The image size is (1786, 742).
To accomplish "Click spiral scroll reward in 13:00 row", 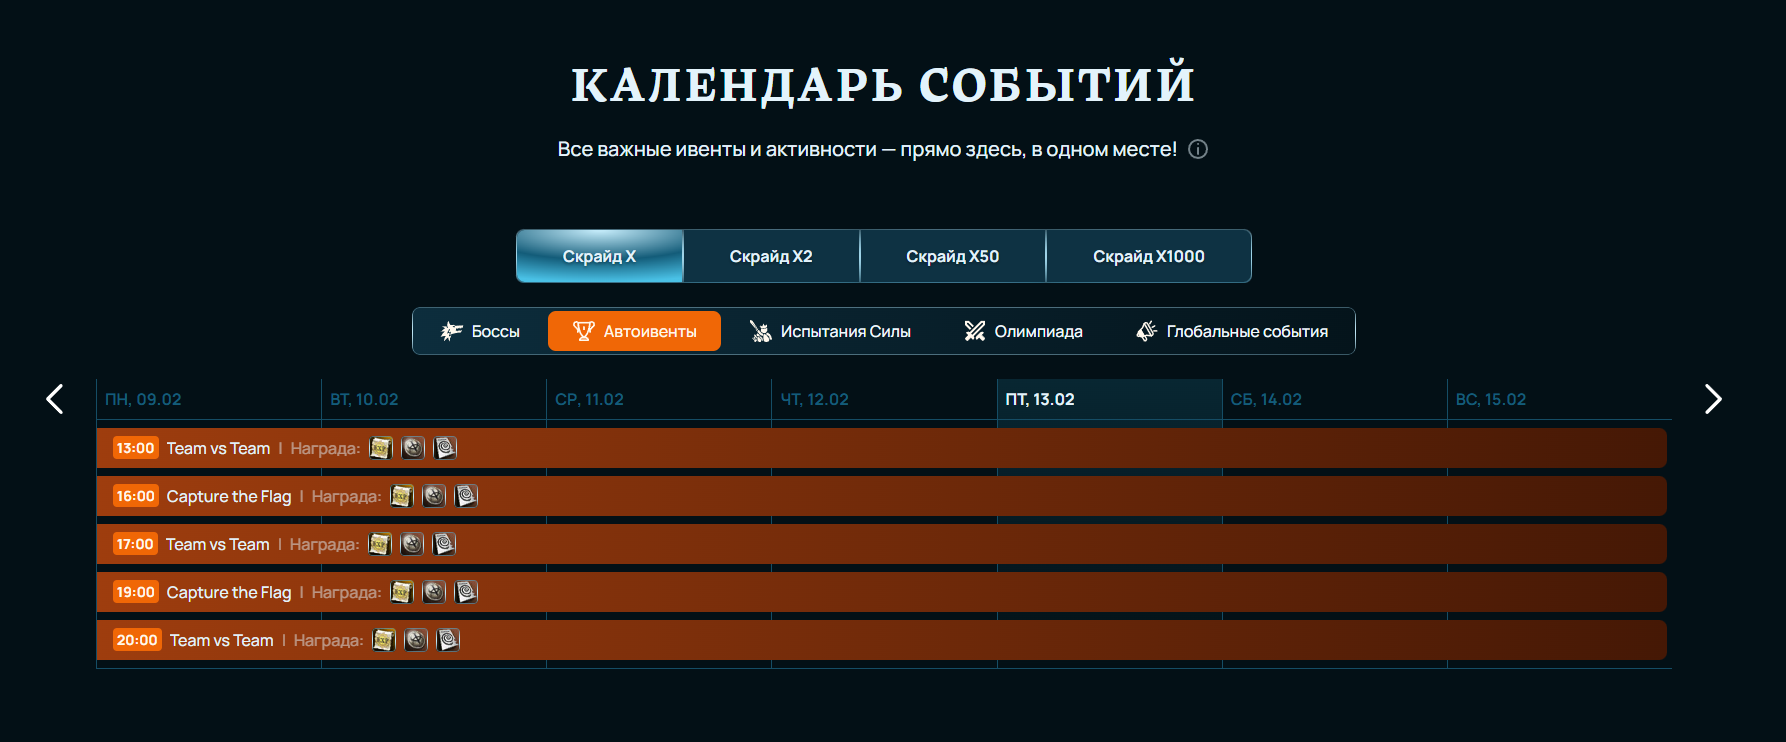I will [445, 448].
